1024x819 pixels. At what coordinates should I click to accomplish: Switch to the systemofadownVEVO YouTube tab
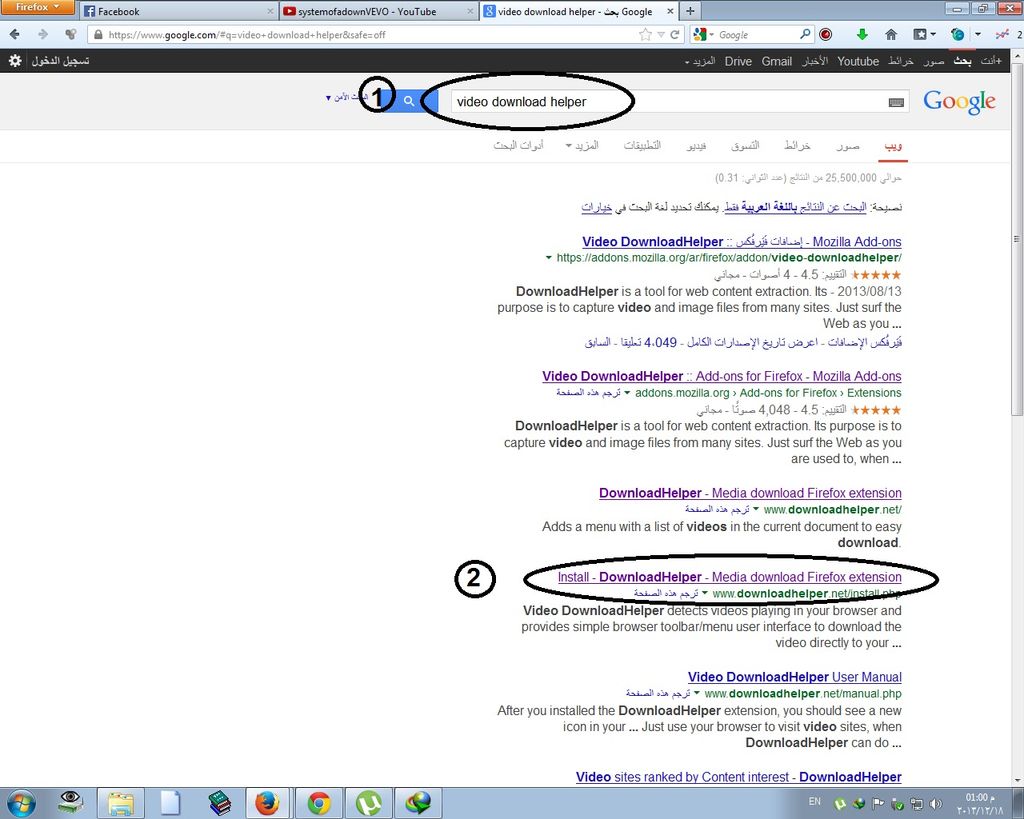(379, 11)
